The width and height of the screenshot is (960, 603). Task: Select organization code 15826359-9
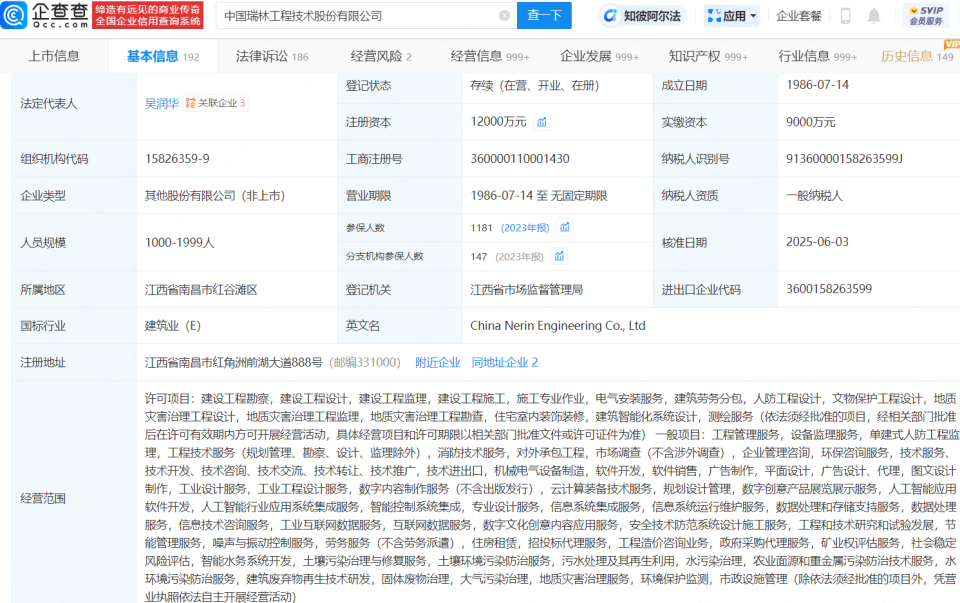[177, 159]
